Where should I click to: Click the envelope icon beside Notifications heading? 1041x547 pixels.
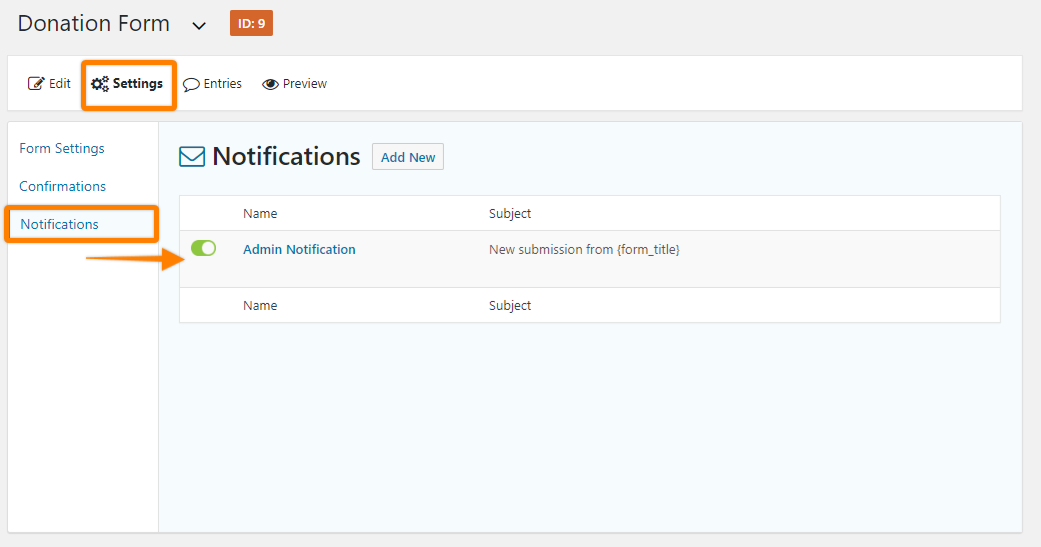pyautogui.click(x=192, y=157)
